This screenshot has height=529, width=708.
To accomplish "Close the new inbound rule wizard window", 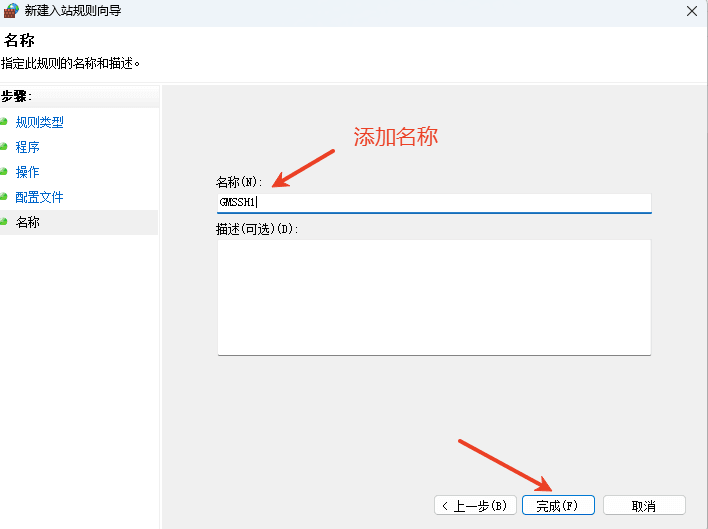I will point(691,11).
